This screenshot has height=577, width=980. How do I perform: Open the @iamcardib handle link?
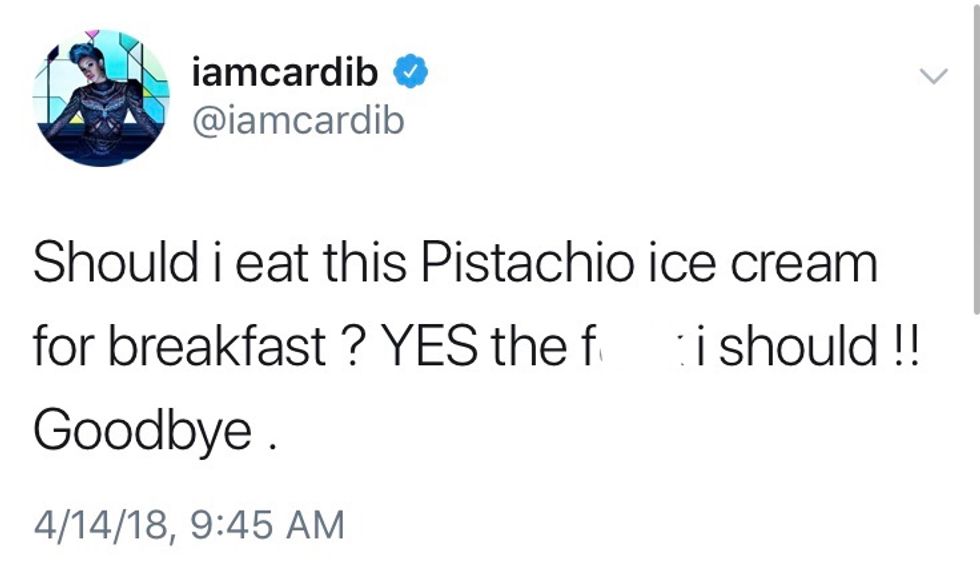[296, 119]
